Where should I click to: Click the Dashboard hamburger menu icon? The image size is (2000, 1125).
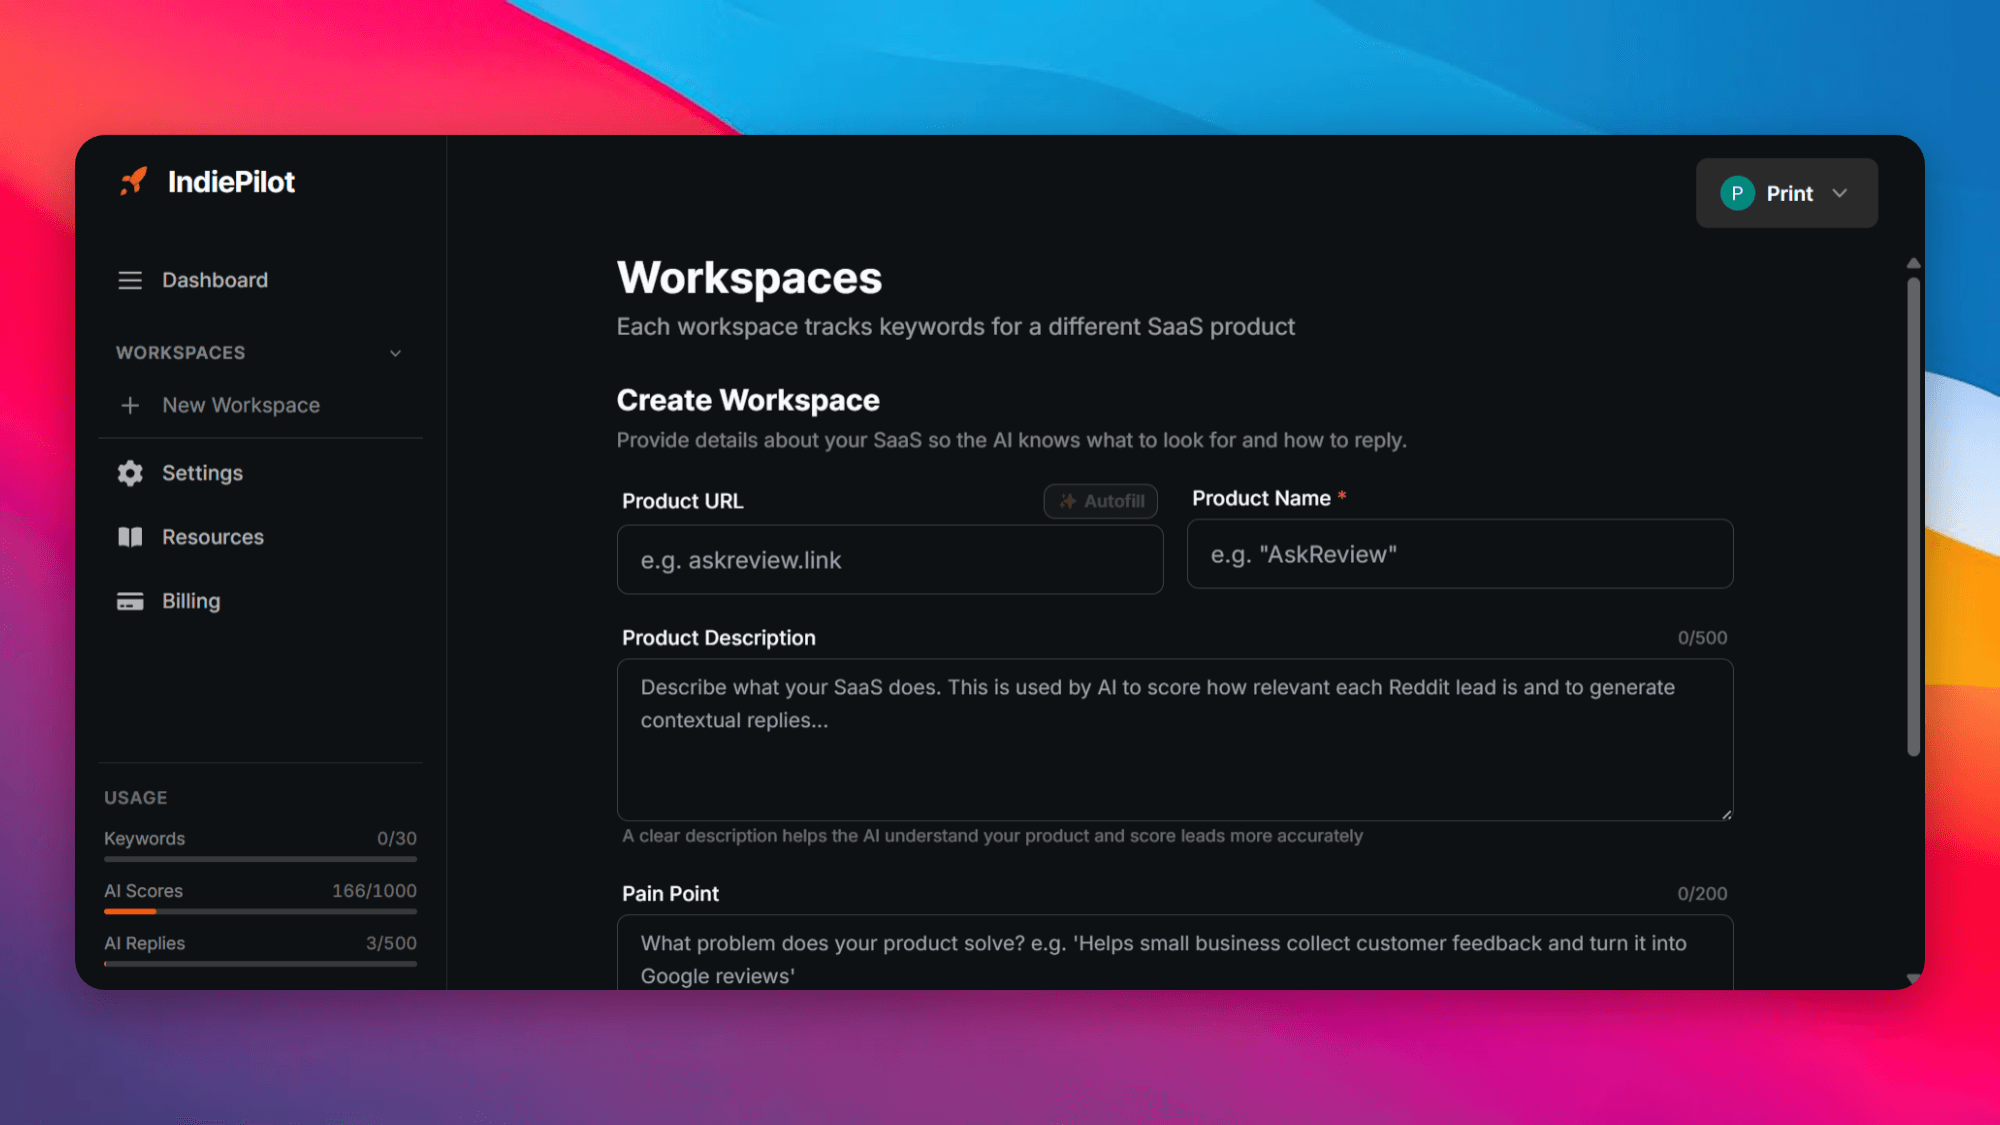click(x=130, y=280)
